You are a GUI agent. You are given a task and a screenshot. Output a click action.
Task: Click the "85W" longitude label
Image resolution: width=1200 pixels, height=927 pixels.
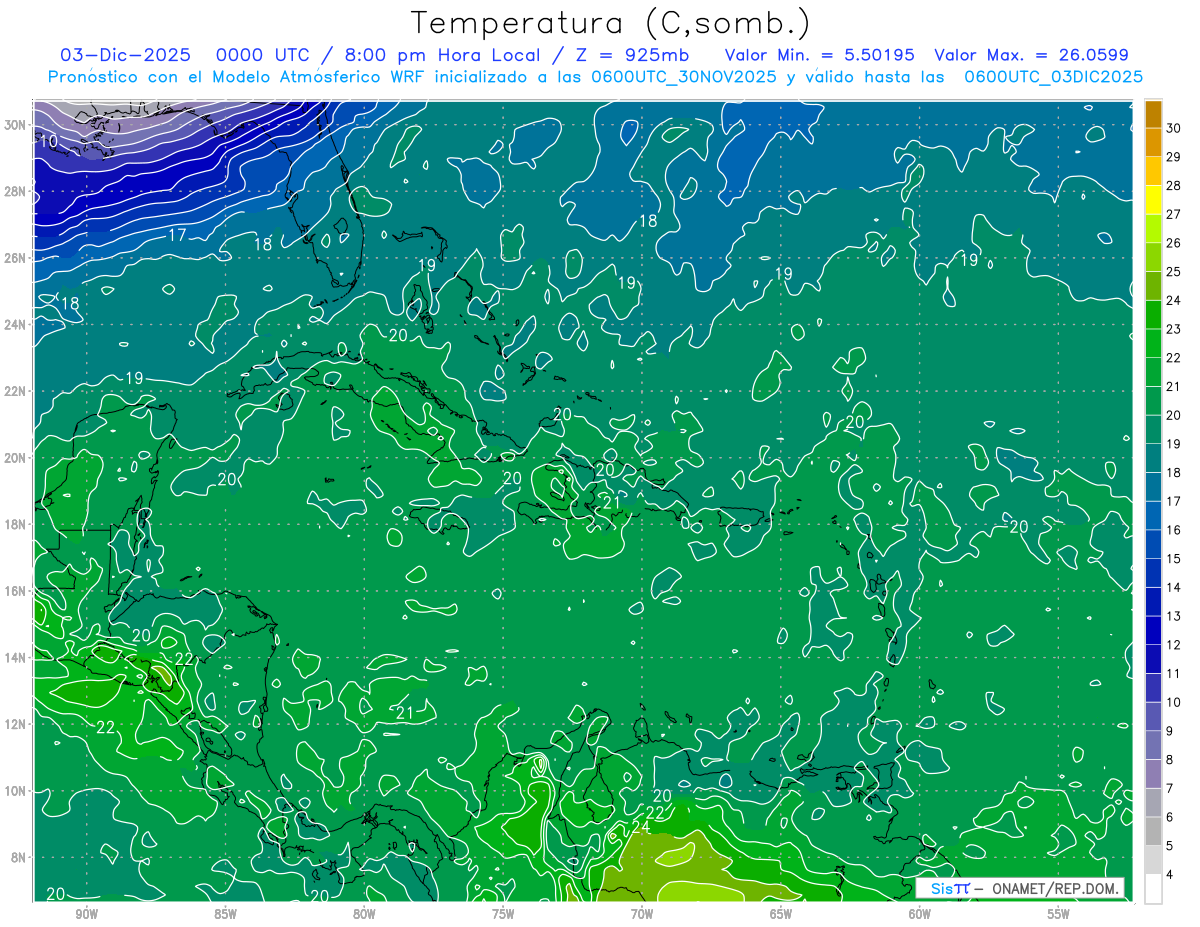click(225, 914)
